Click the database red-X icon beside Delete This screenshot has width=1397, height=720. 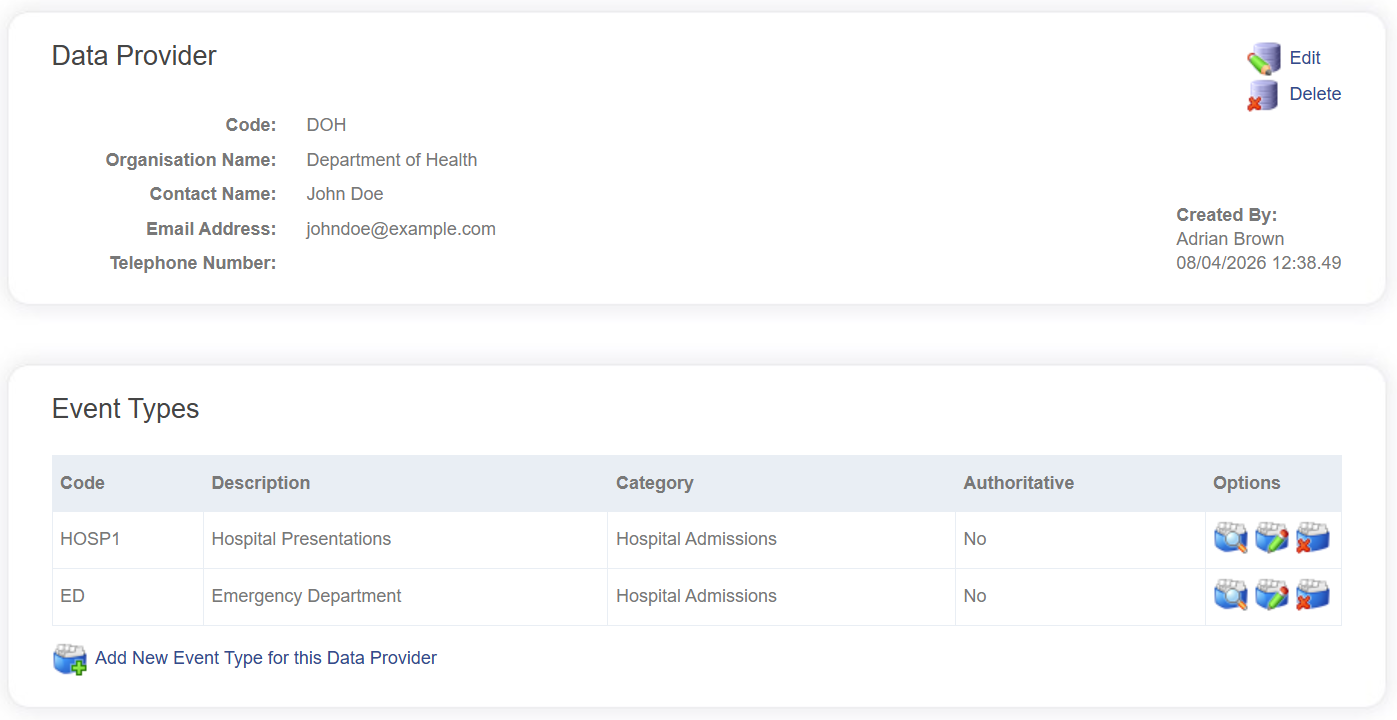pos(1262,95)
